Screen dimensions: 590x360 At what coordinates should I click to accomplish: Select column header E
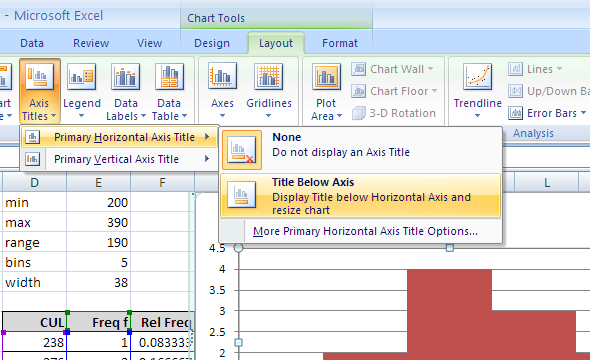point(99,183)
